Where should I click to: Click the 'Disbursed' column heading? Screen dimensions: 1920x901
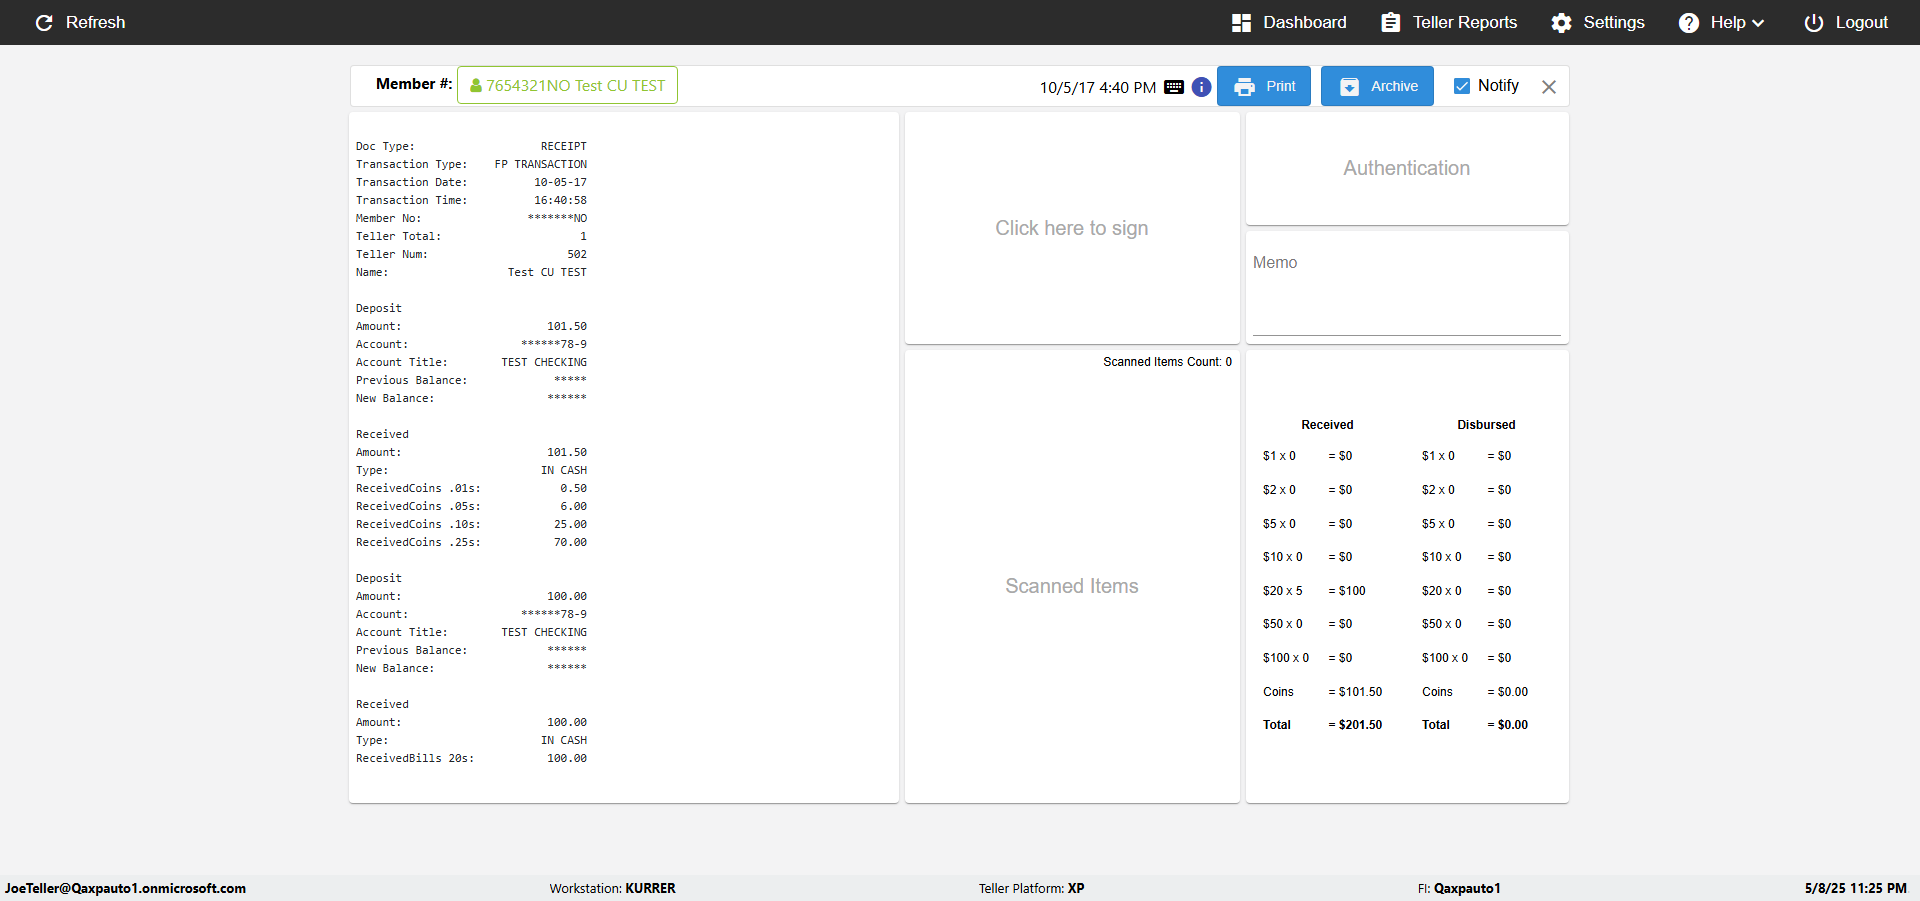tap(1486, 425)
